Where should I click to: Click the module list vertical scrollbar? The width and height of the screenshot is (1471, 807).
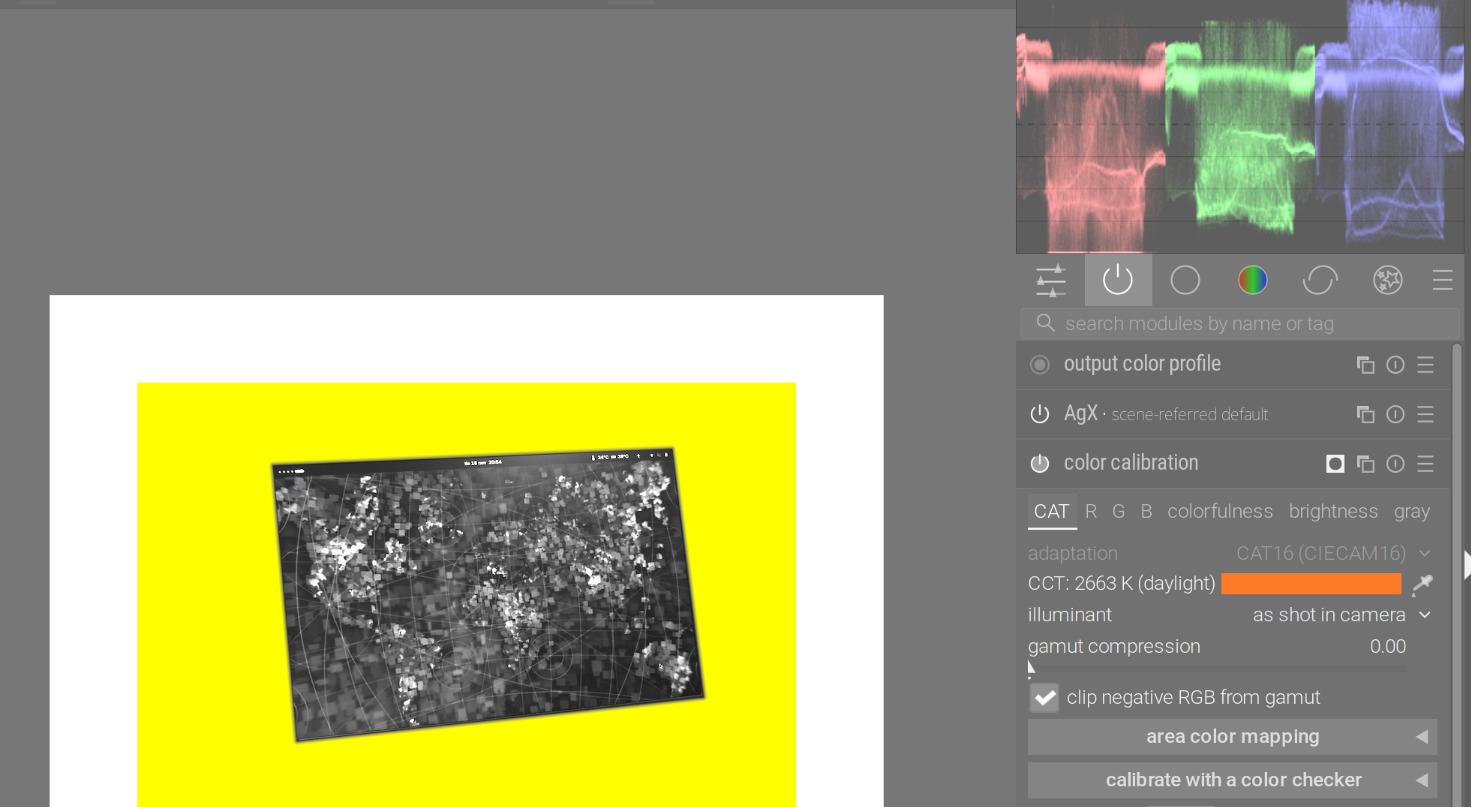[1457, 575]
